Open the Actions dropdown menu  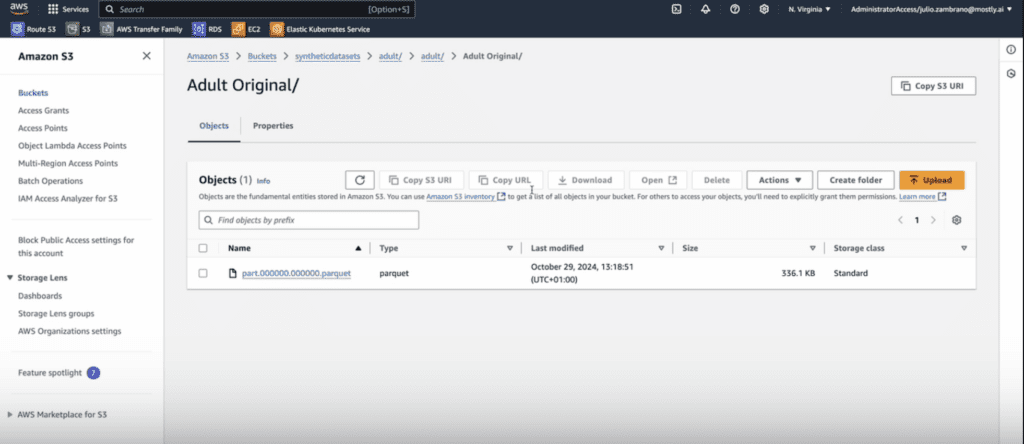tap(779, 180)
